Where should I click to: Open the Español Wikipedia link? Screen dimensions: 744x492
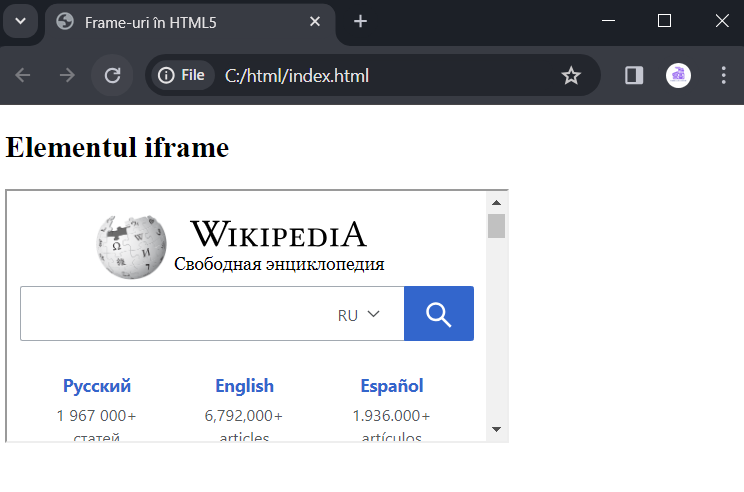392,386
